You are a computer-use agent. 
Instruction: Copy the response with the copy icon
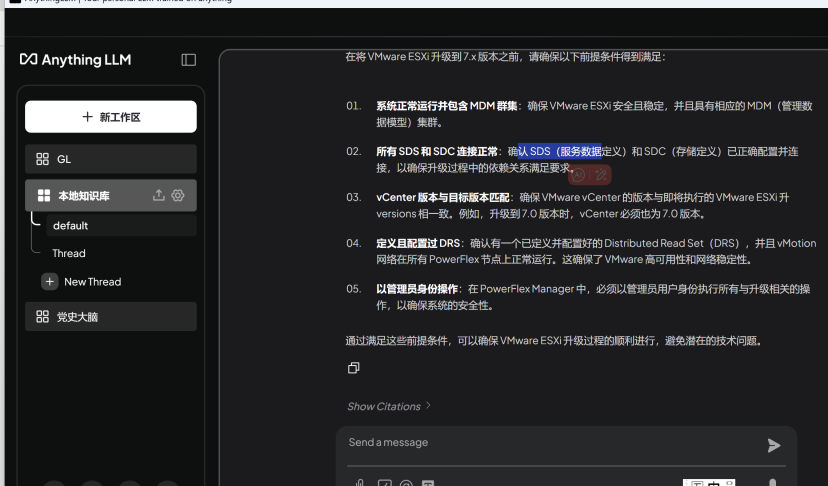click(x=354, y=368)
